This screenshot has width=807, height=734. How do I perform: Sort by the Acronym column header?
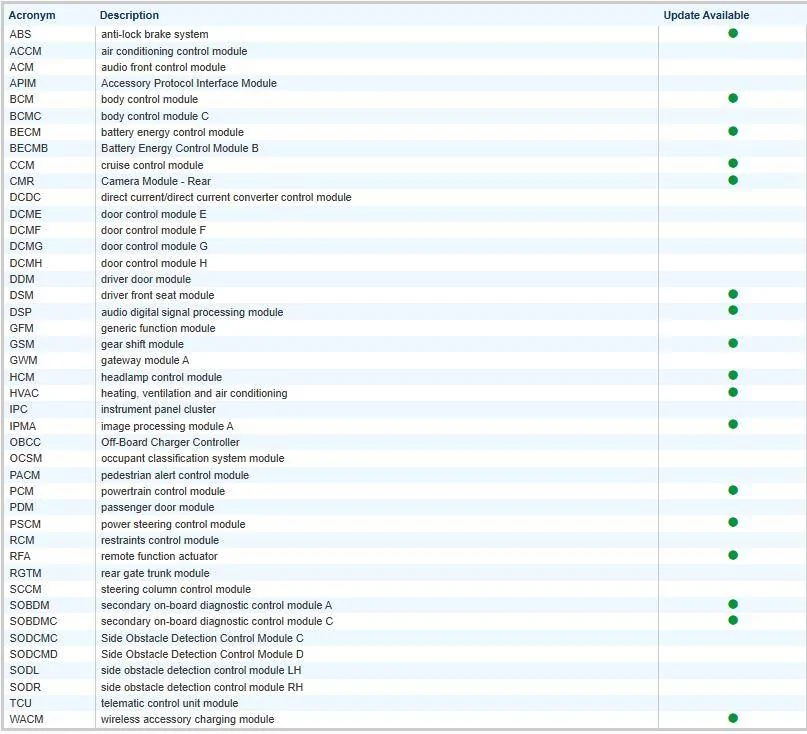[32, 15]
